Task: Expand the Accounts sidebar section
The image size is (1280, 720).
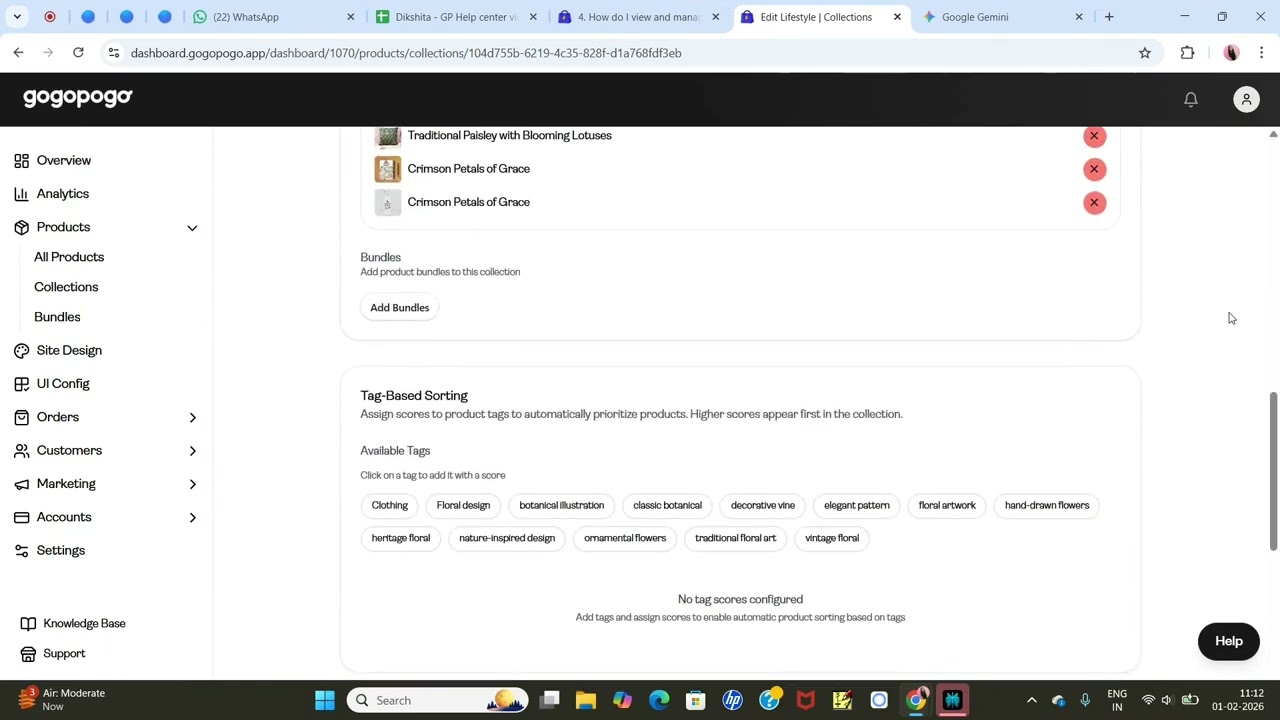Action: 192,517
